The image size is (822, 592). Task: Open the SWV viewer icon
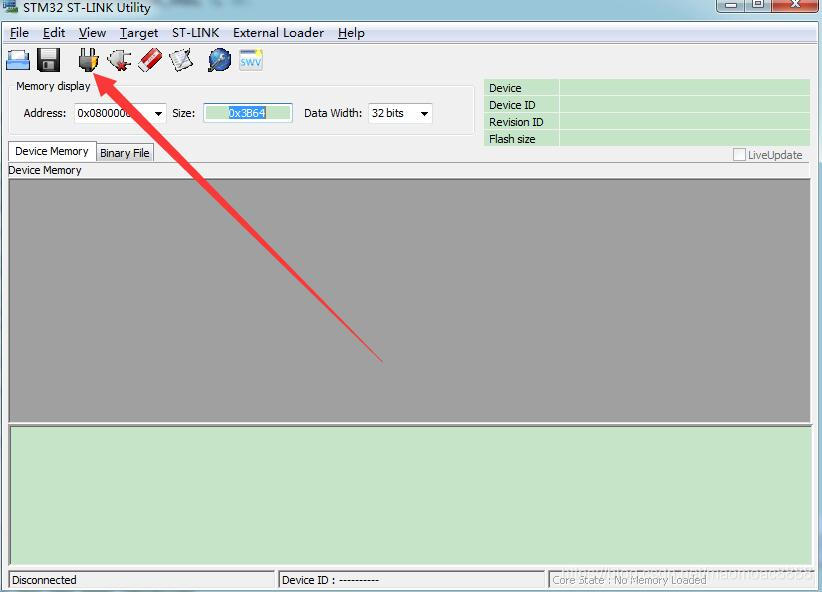[x=250, y=59]
